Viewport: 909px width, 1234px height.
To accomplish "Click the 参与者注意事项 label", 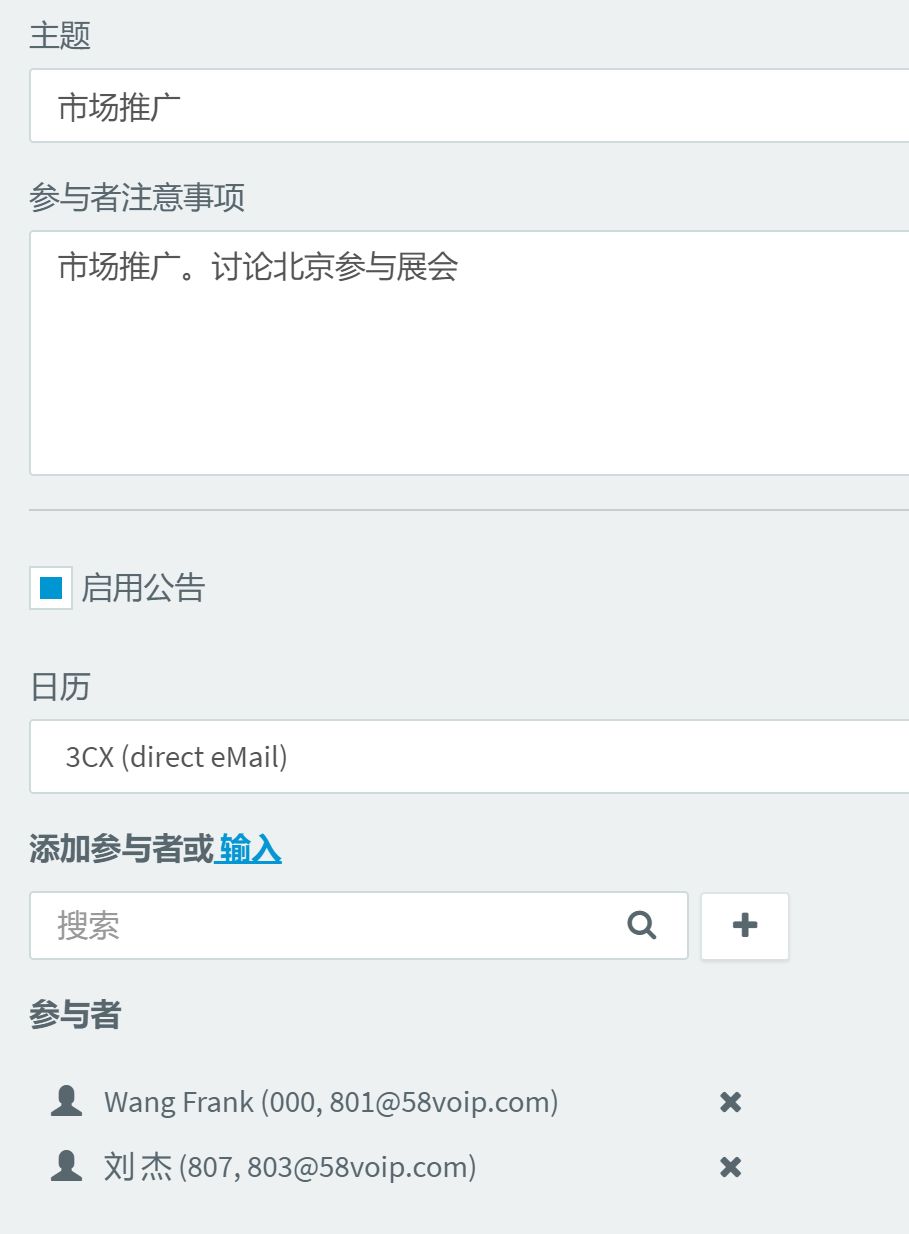I will [137, 197].
